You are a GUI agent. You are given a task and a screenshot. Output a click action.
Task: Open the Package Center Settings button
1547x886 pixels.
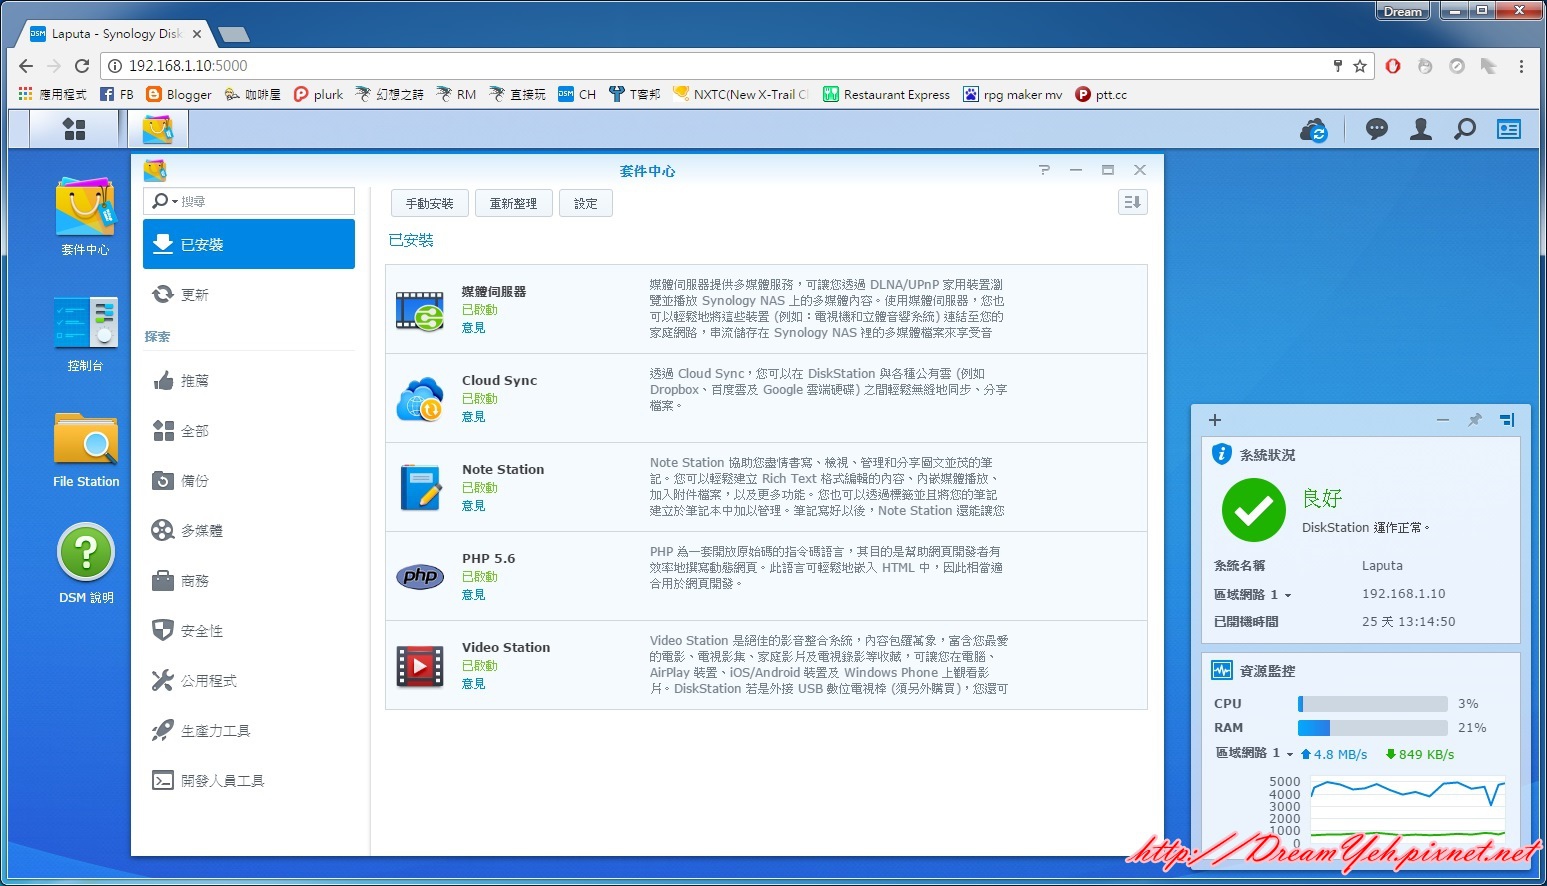(585, 203)
